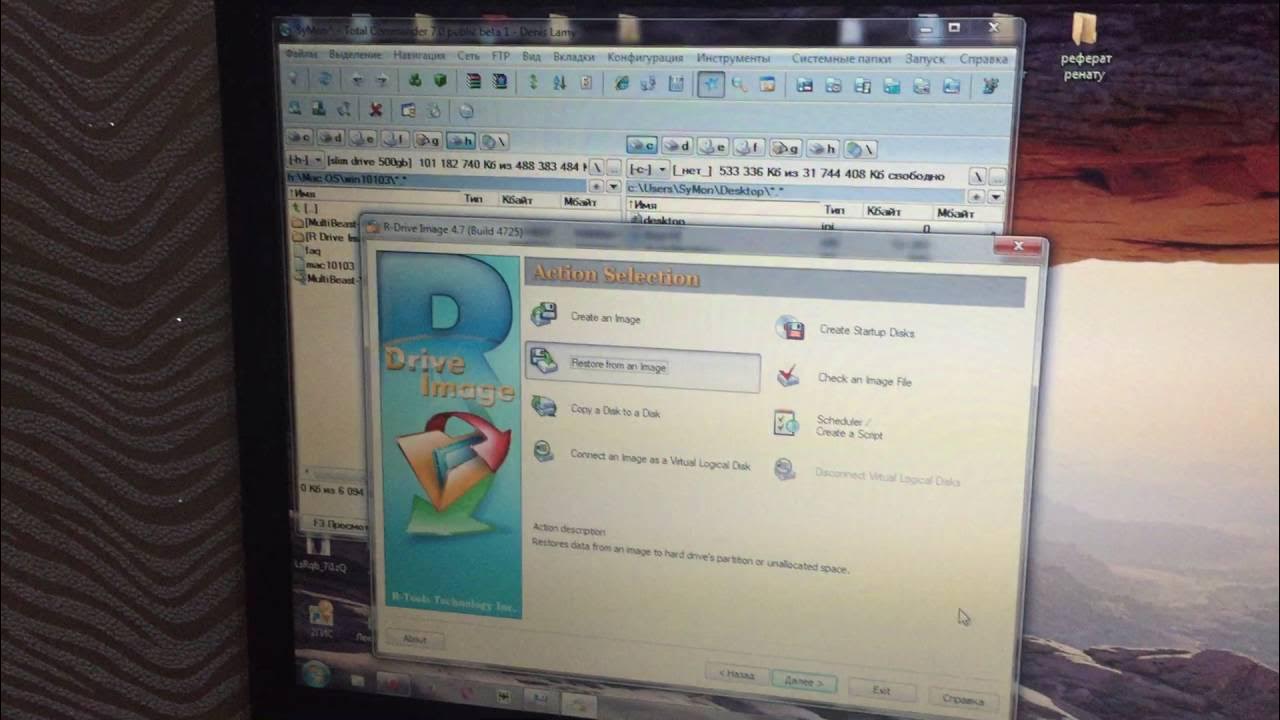The height and width of the screenshot is (720, 1280).
Task: Select drive d in the left panel drive bar
Action: [332, 138]
